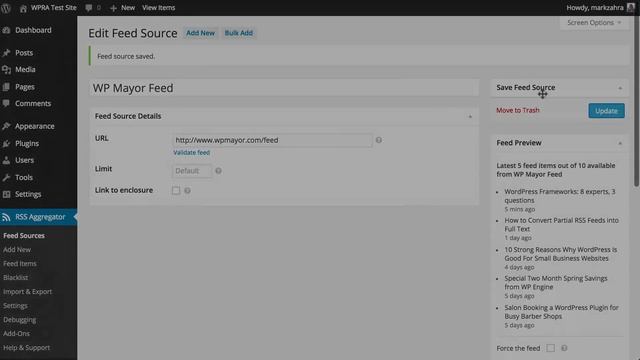Open Feed Items submenu item
The height and width of the screenshot is (360, 640).
pyautogui.click(x=20, y=264)
